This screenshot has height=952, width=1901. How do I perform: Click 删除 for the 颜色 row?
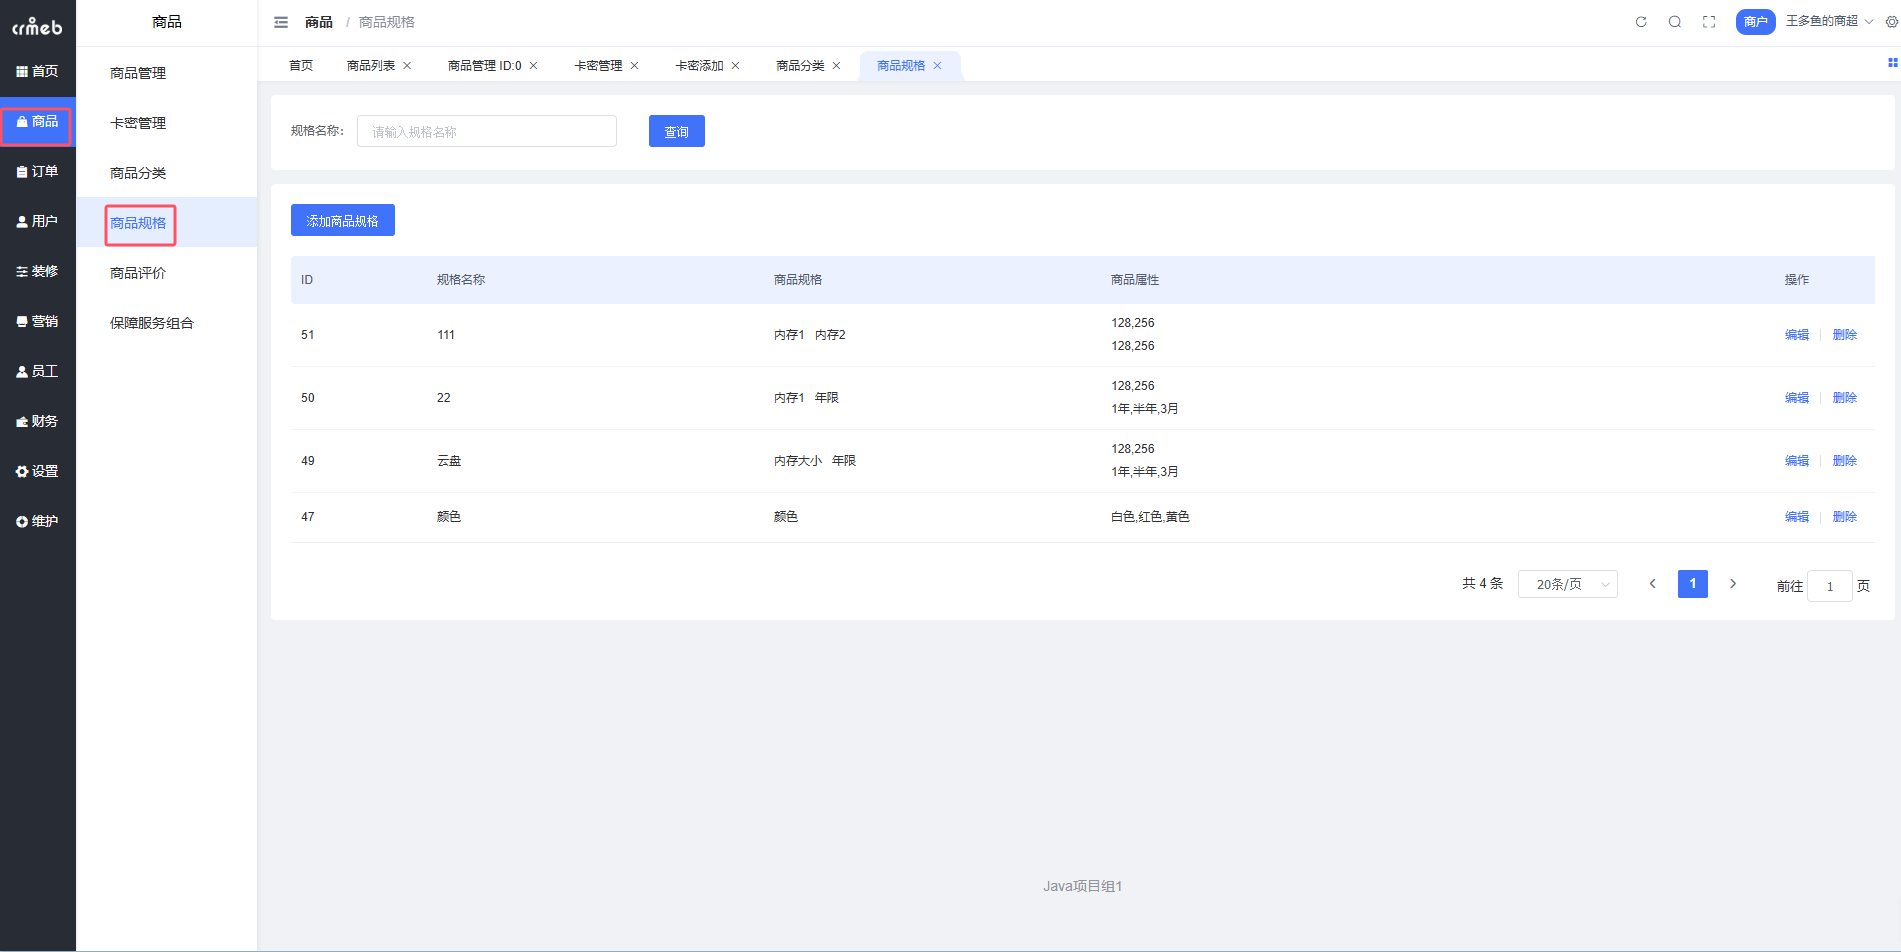coord(1844,517)
